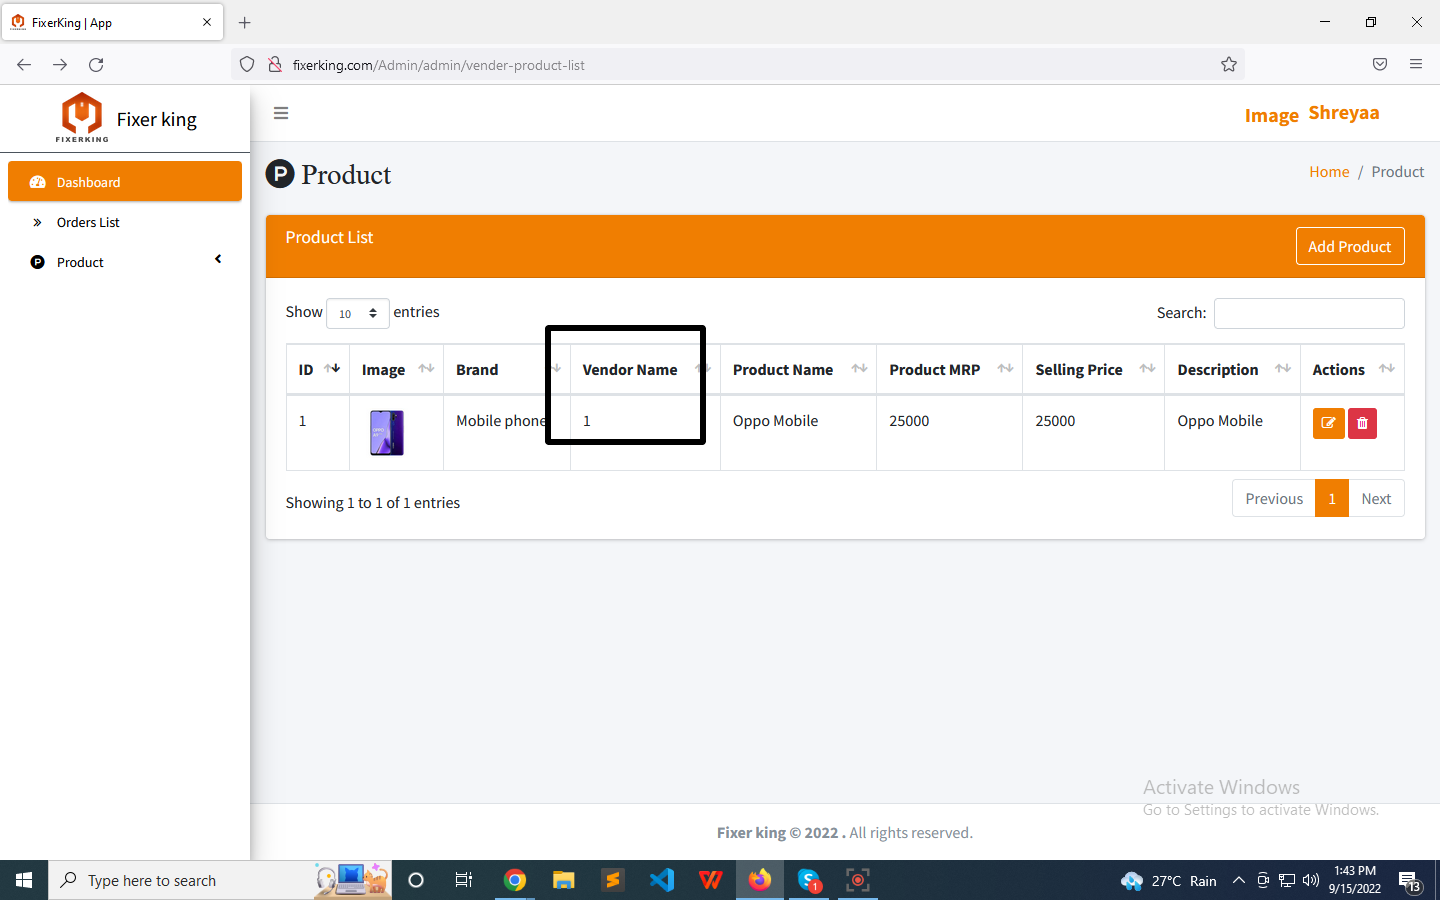Go to Previous page
The image size is (1440, 900).
1274,499
